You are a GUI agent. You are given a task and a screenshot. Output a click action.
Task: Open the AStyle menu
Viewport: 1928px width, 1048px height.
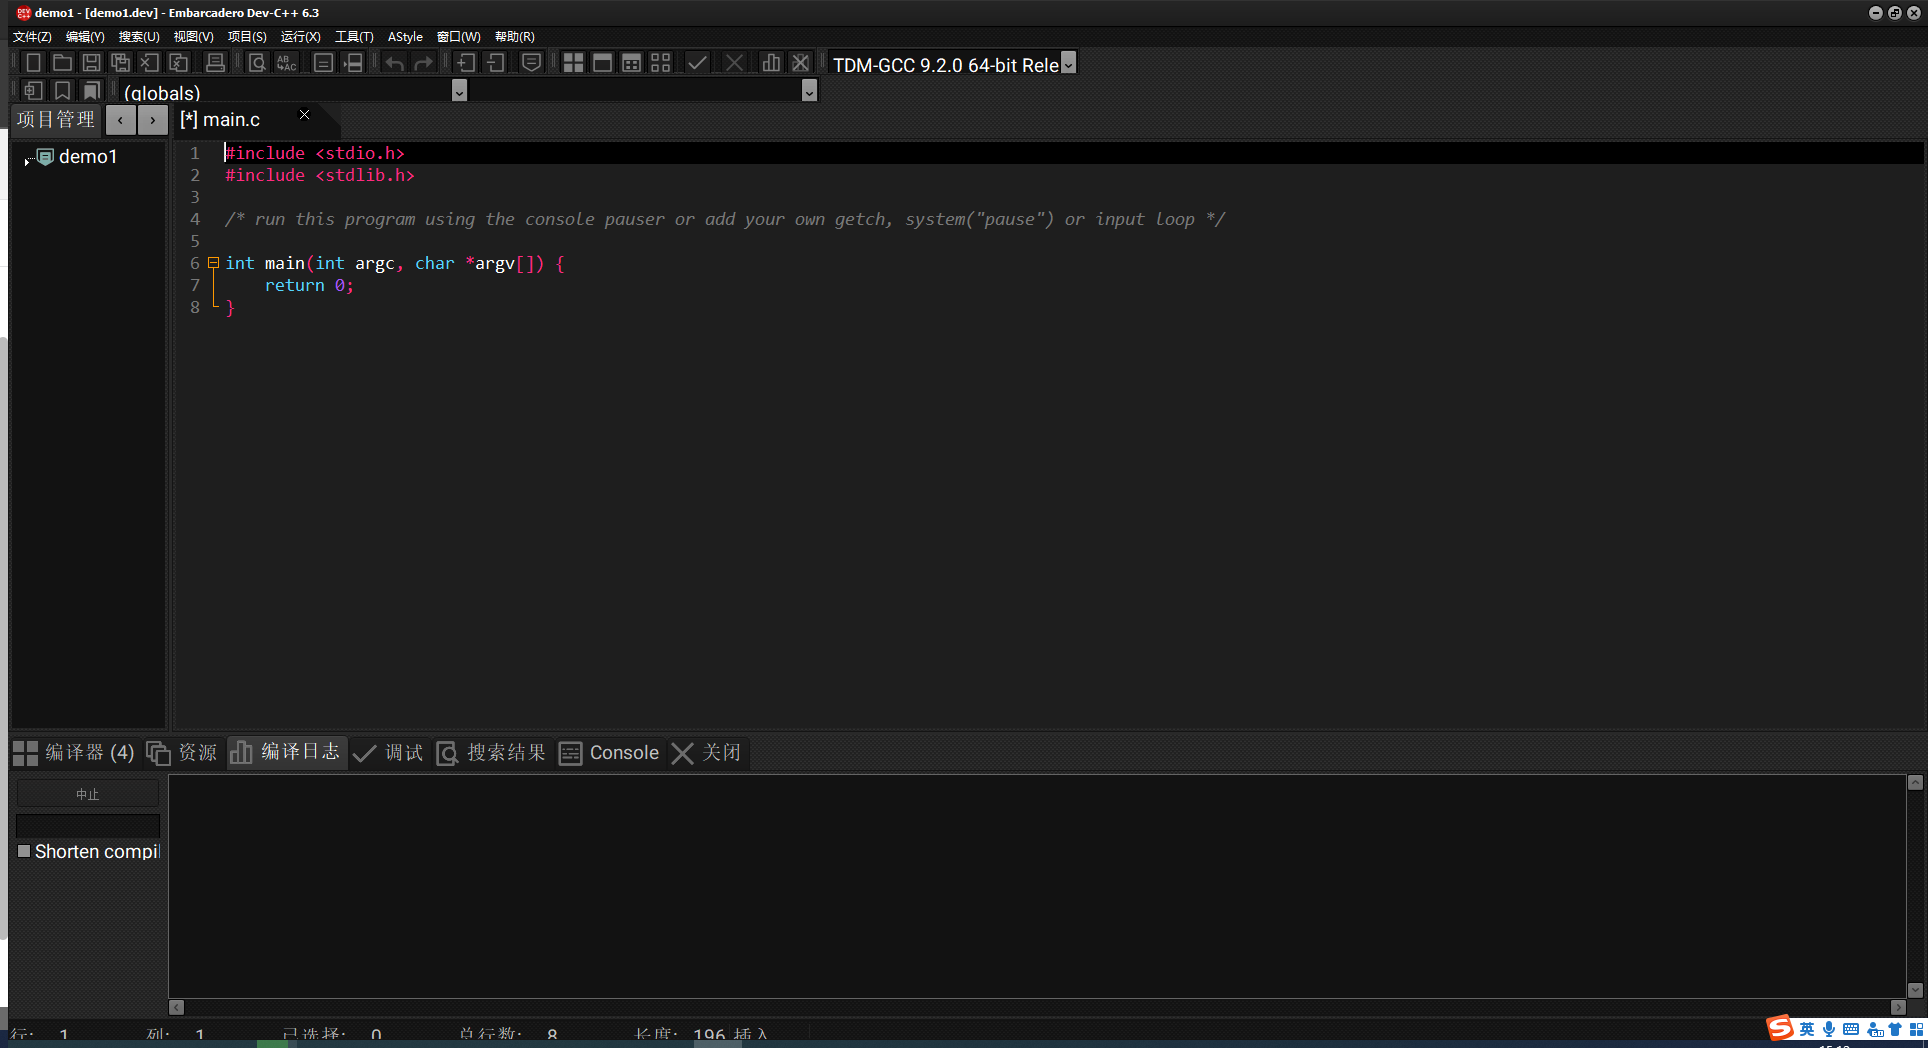coord(405,36)
